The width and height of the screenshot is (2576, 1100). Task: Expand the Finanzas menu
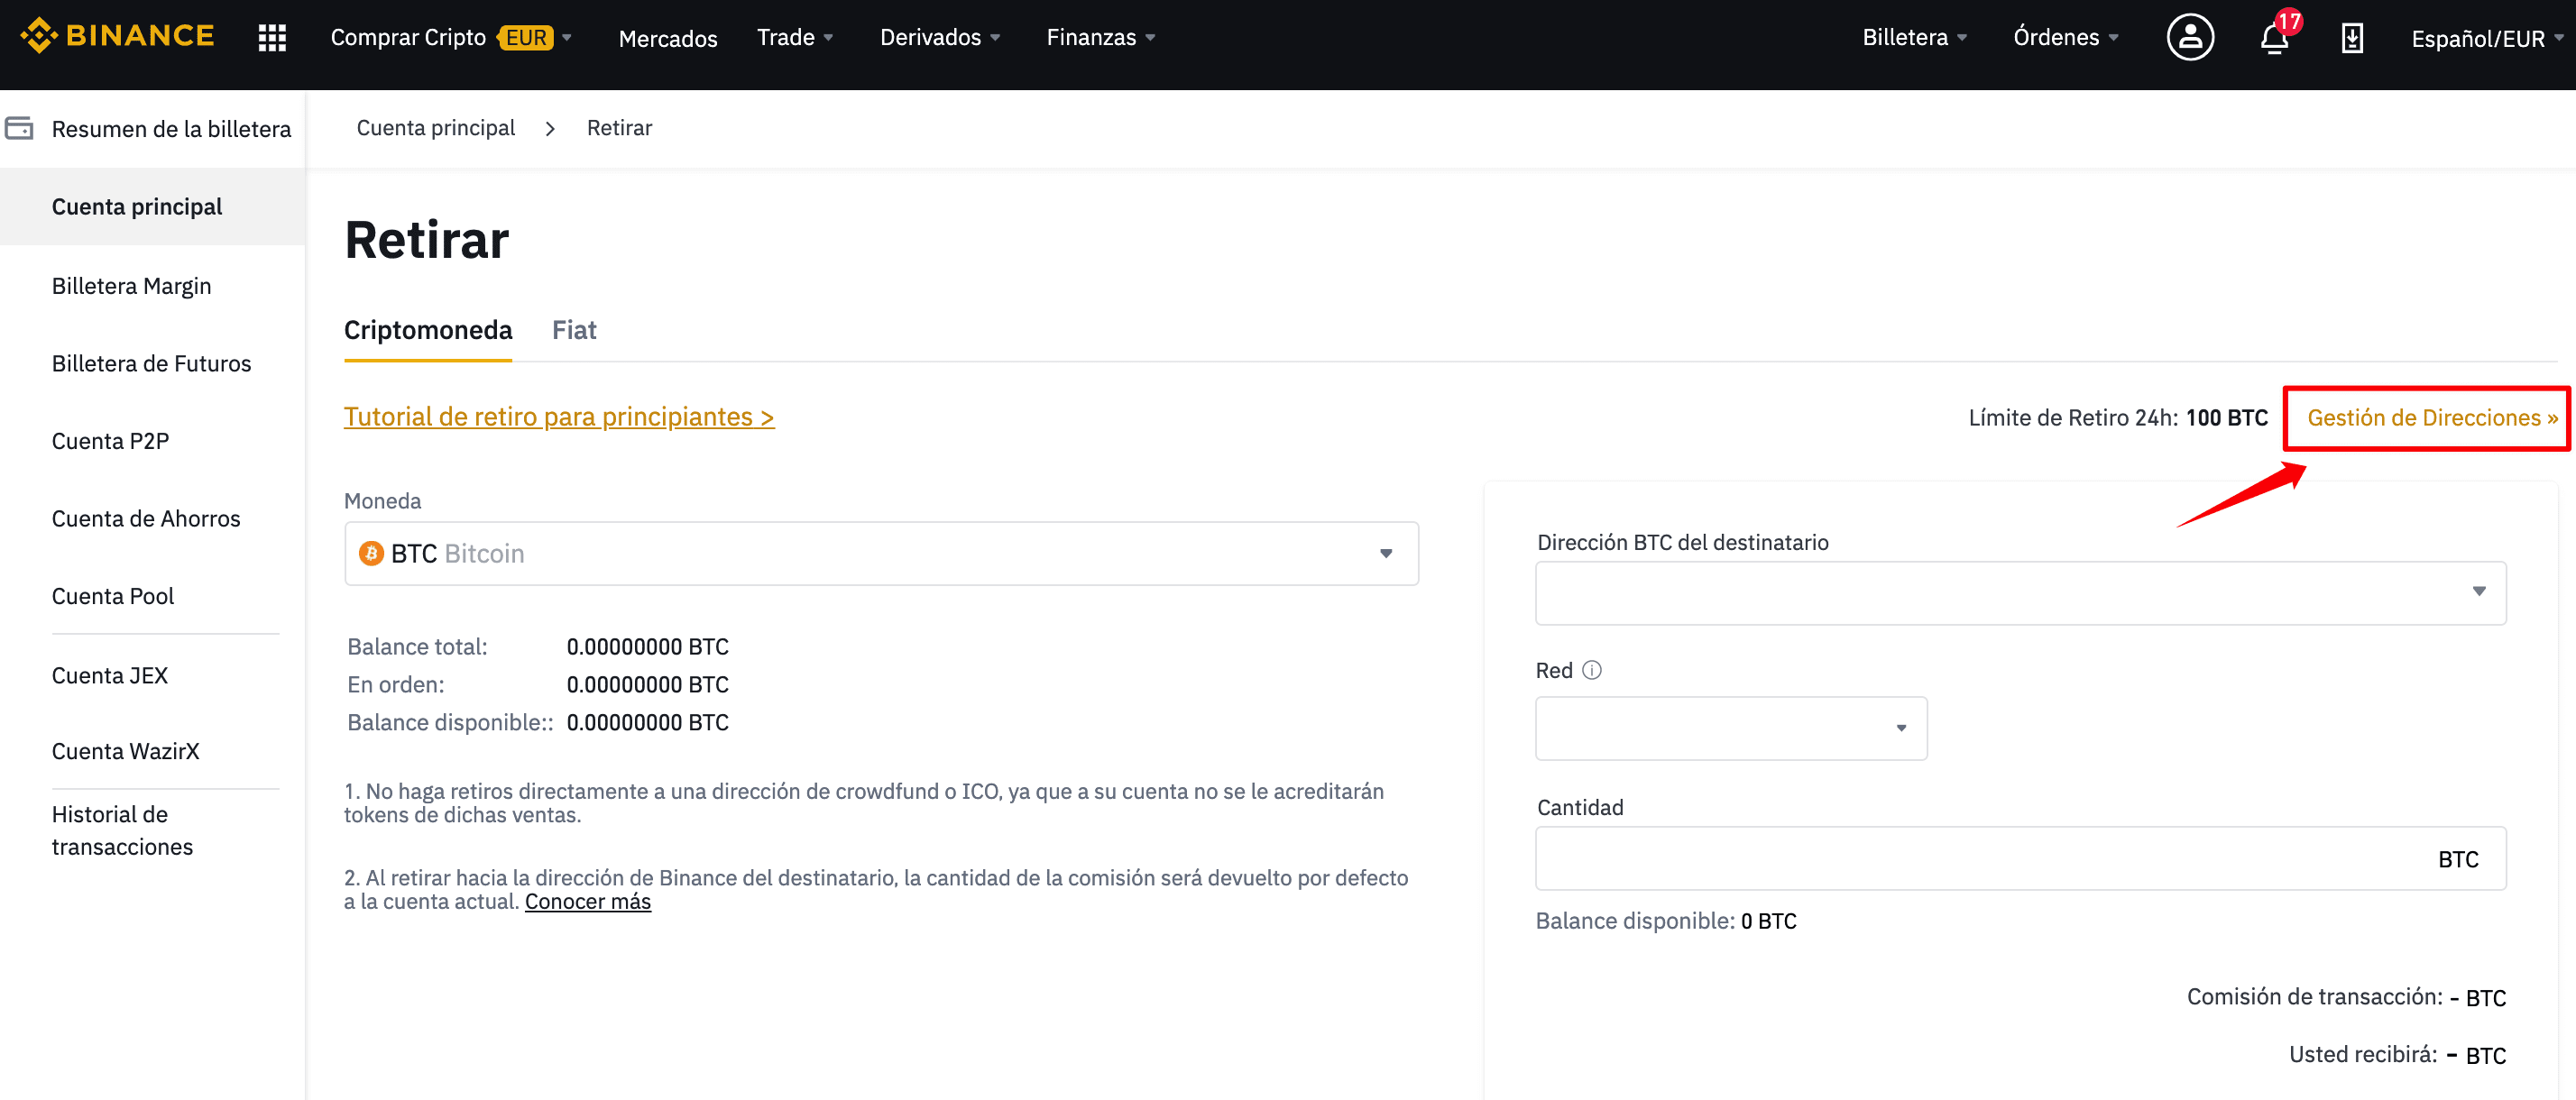(x=1101, y=37)
